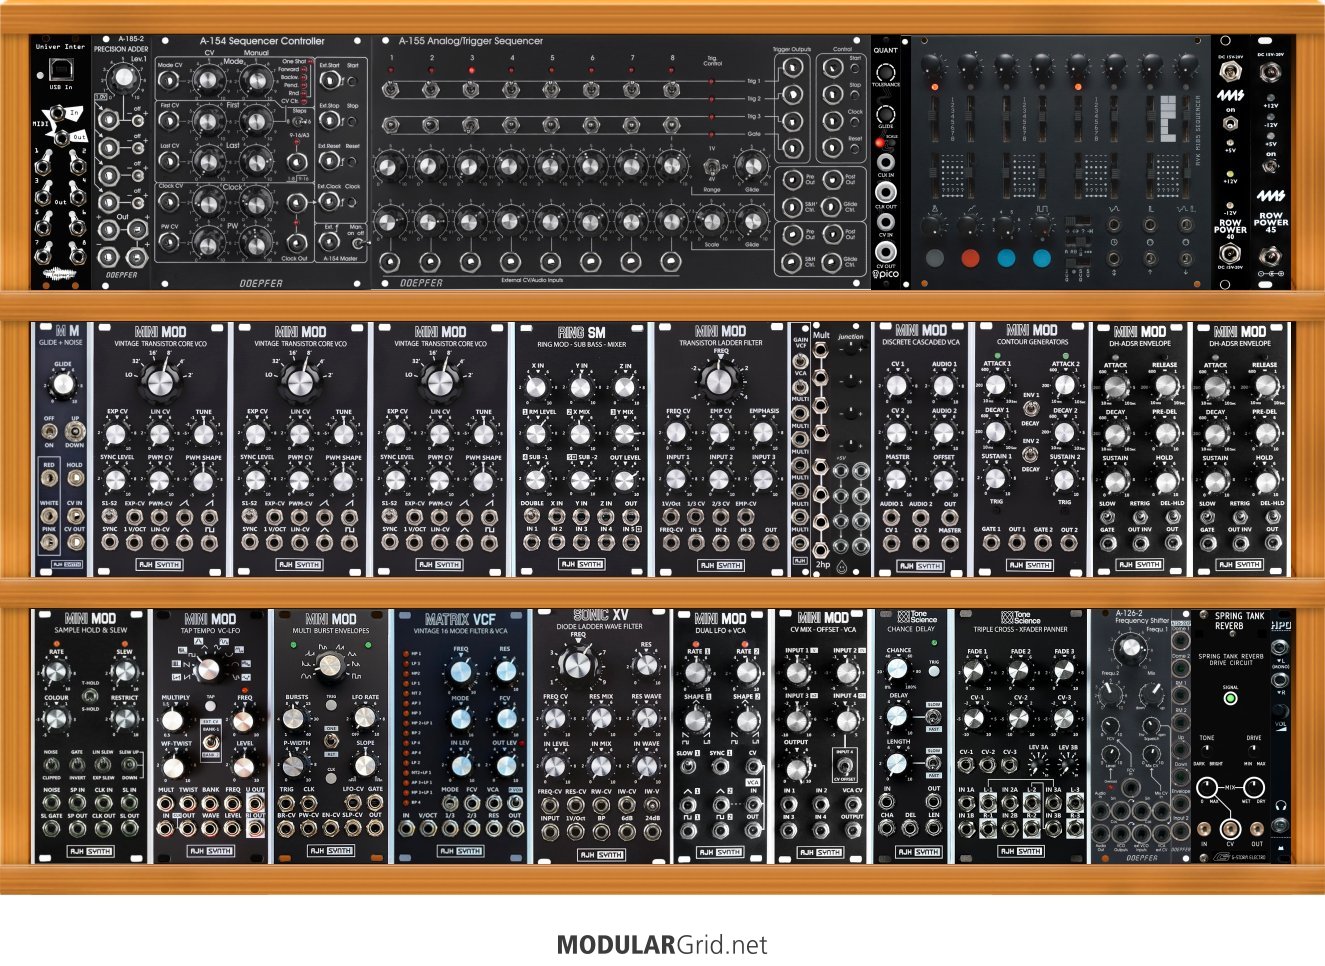Screen dimensions: 1325x966
Task: Select the Dual LFO + VCA module
Action: [x=721, y=735]
